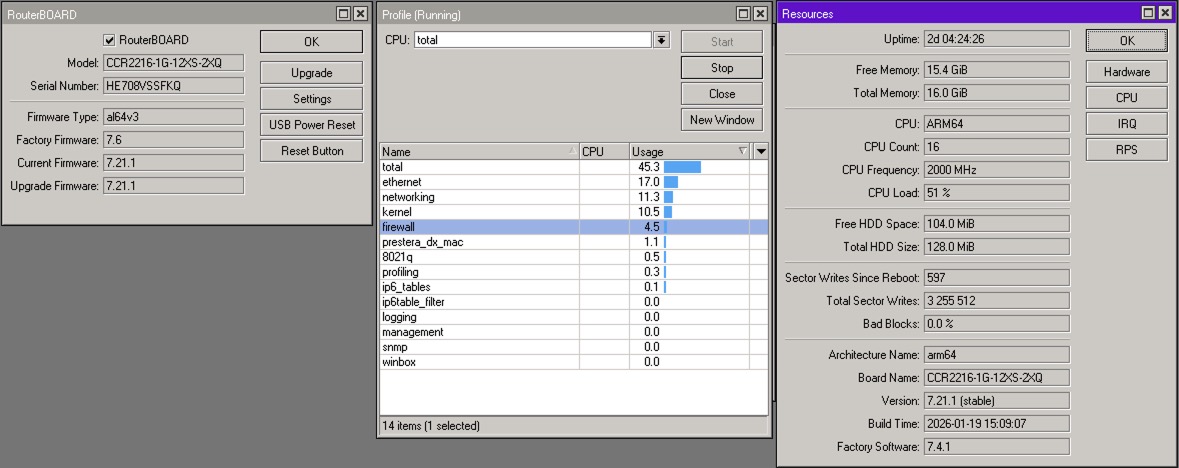Screen dimensions: 1179x468
Task: Stop the running profile
Action: click(722, 68)
